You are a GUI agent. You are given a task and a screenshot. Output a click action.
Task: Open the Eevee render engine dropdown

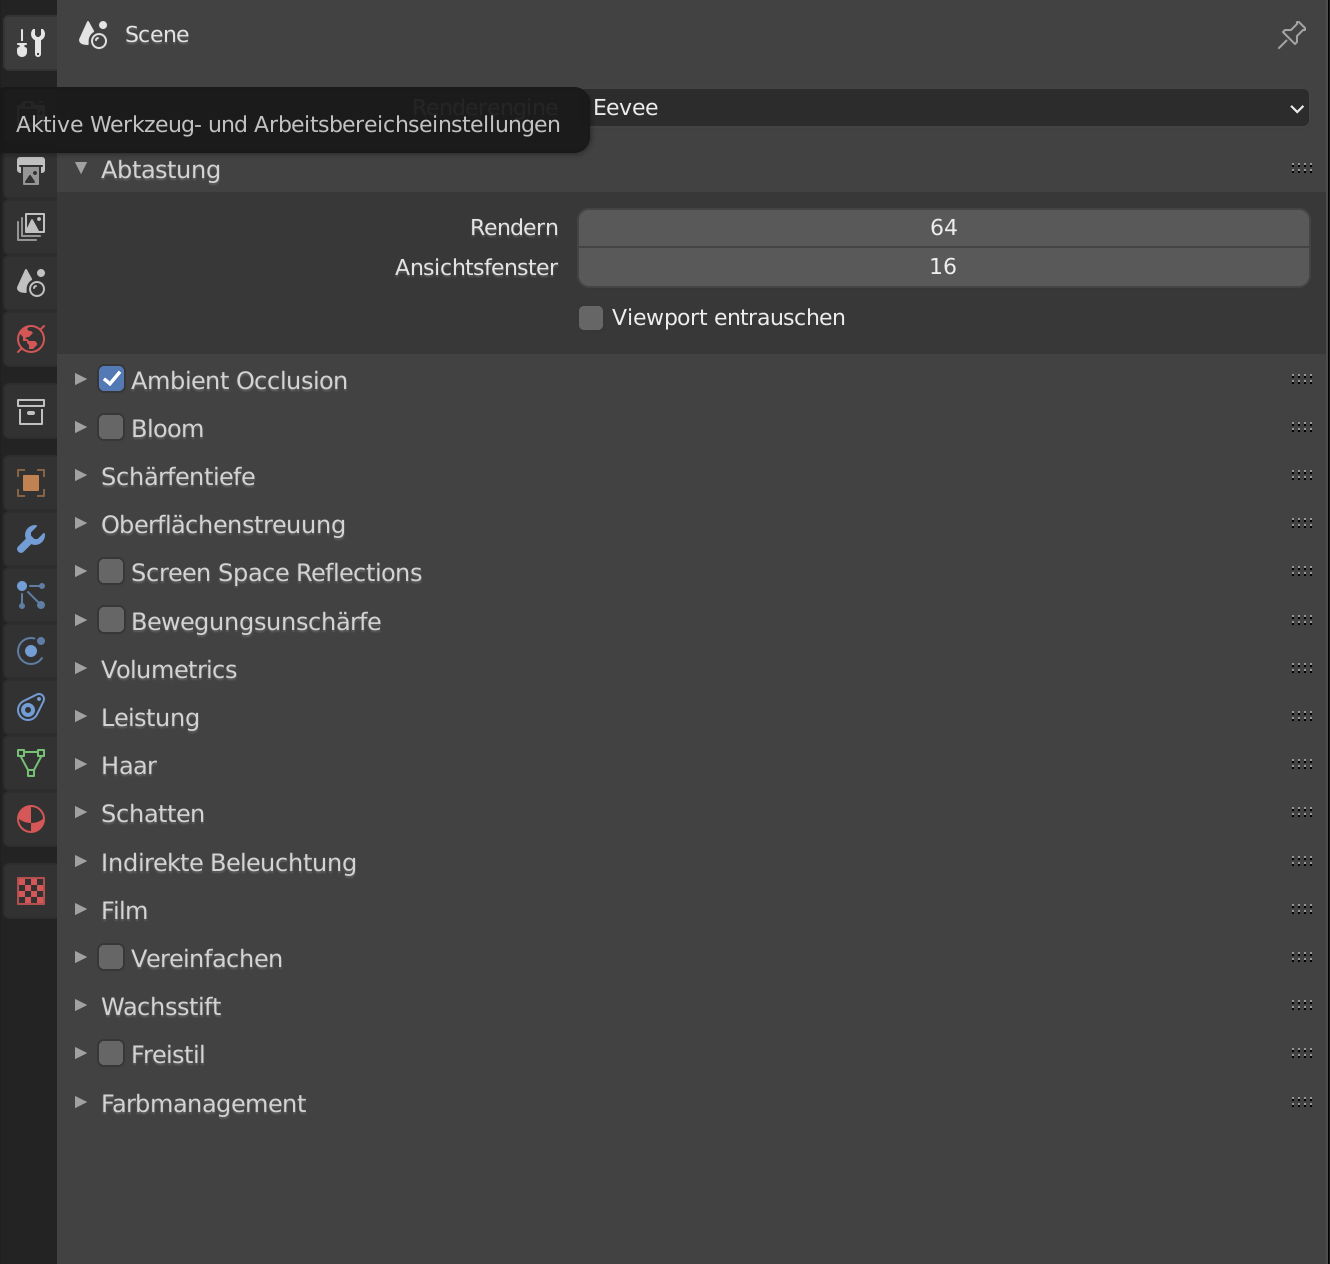tap(944, 108)
